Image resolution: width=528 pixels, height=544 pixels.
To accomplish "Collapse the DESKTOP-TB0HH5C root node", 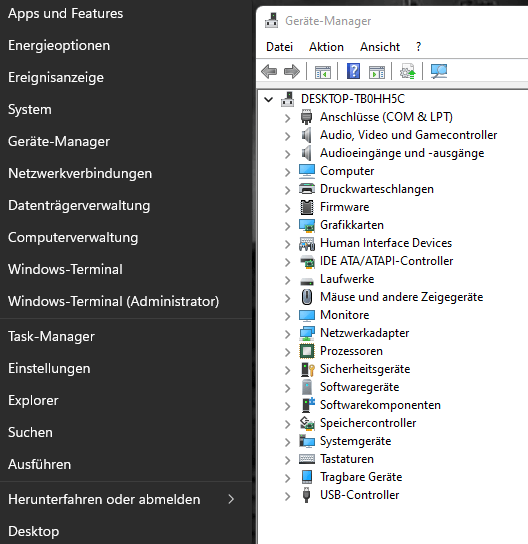I will [x=268, y=100].
